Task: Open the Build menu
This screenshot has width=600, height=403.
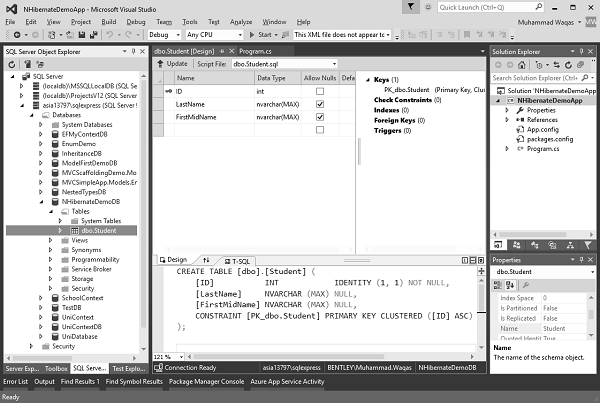Action: click(x=109, y=22)
